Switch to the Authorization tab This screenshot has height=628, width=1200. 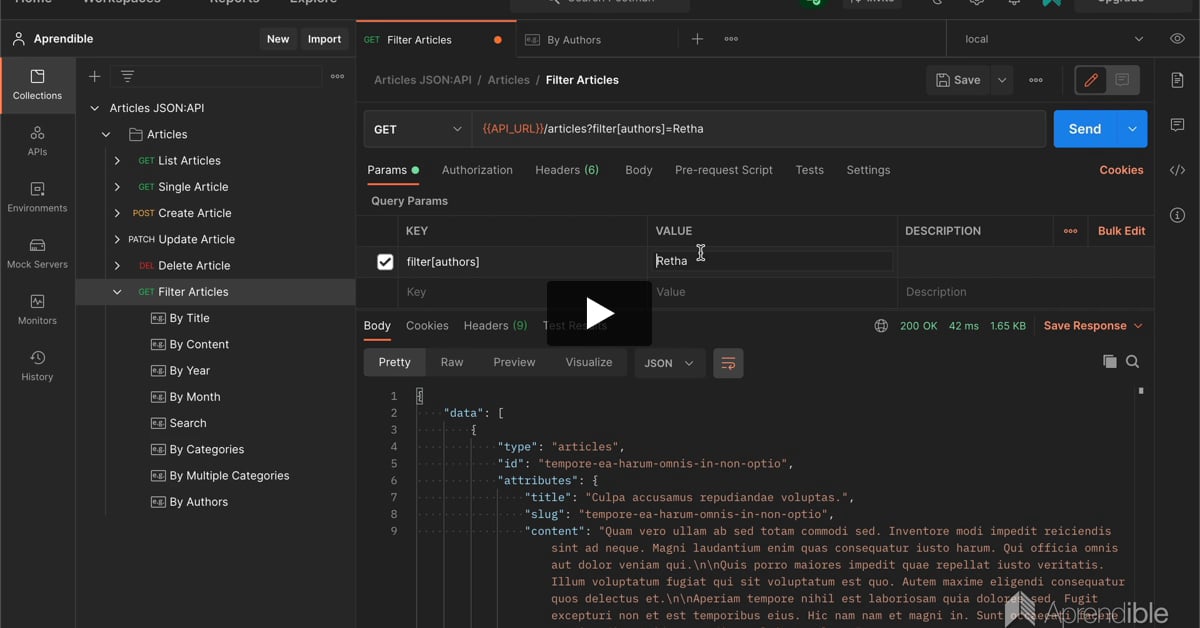pos(477,170)
